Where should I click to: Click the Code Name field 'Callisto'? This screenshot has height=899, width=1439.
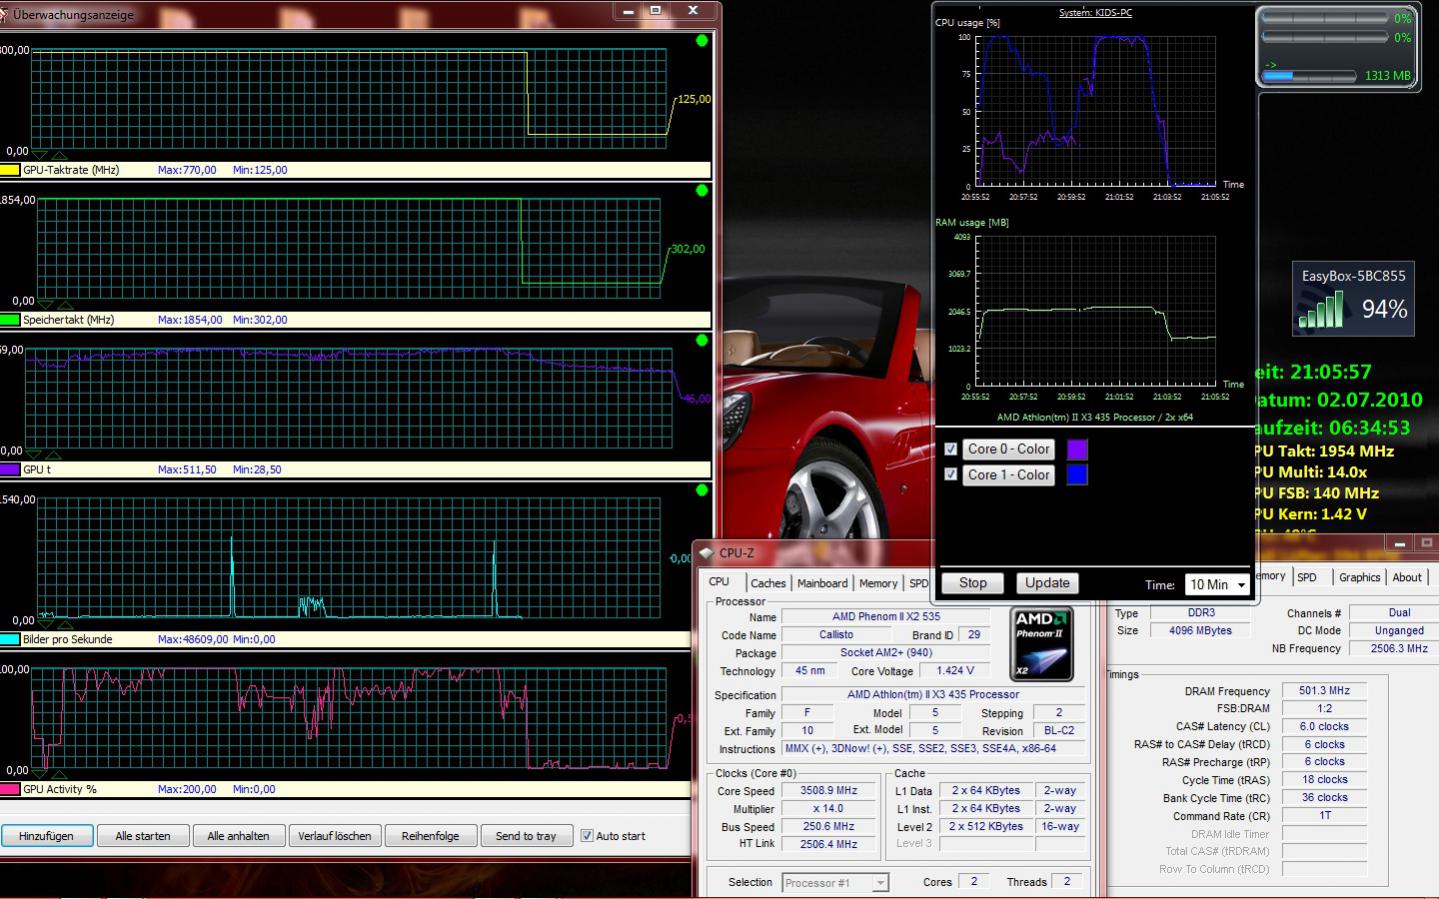click(836, 634)
